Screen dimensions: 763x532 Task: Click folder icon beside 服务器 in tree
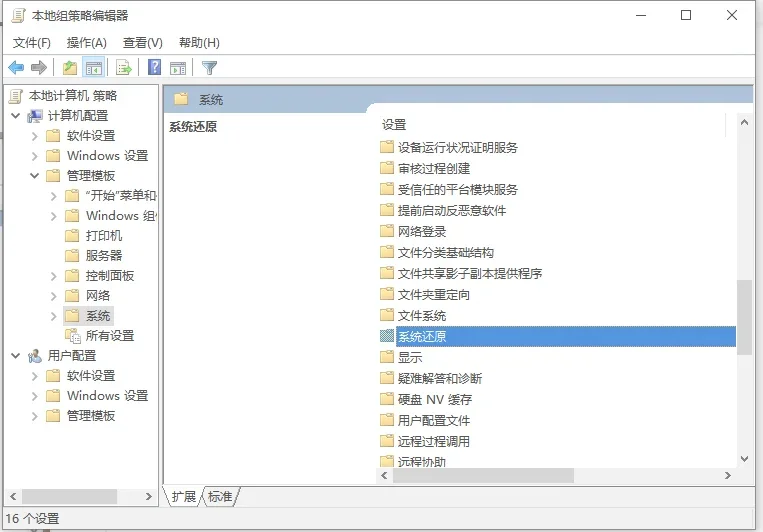(72, 256)
